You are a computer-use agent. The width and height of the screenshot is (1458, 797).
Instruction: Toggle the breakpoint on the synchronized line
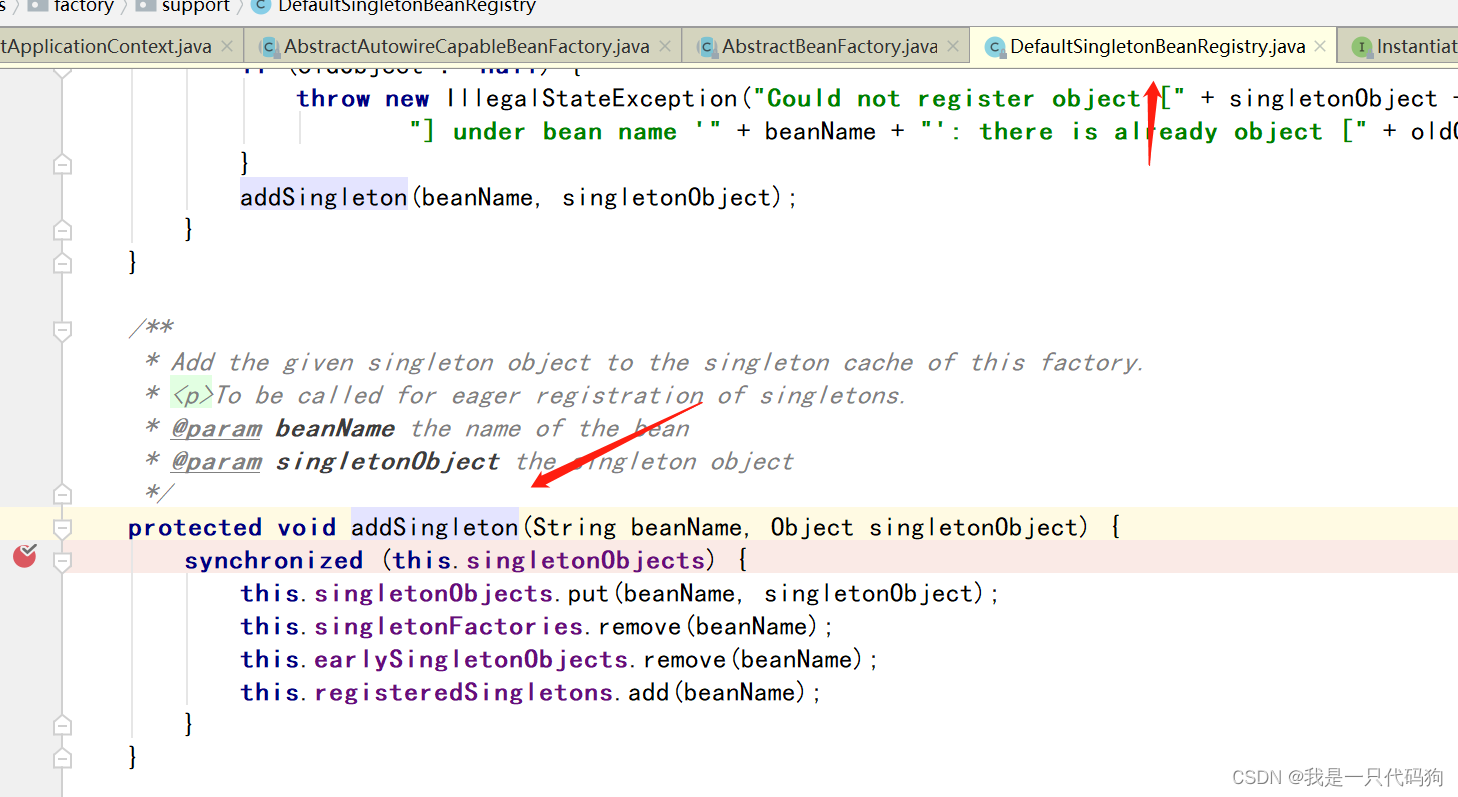(23, 557)
